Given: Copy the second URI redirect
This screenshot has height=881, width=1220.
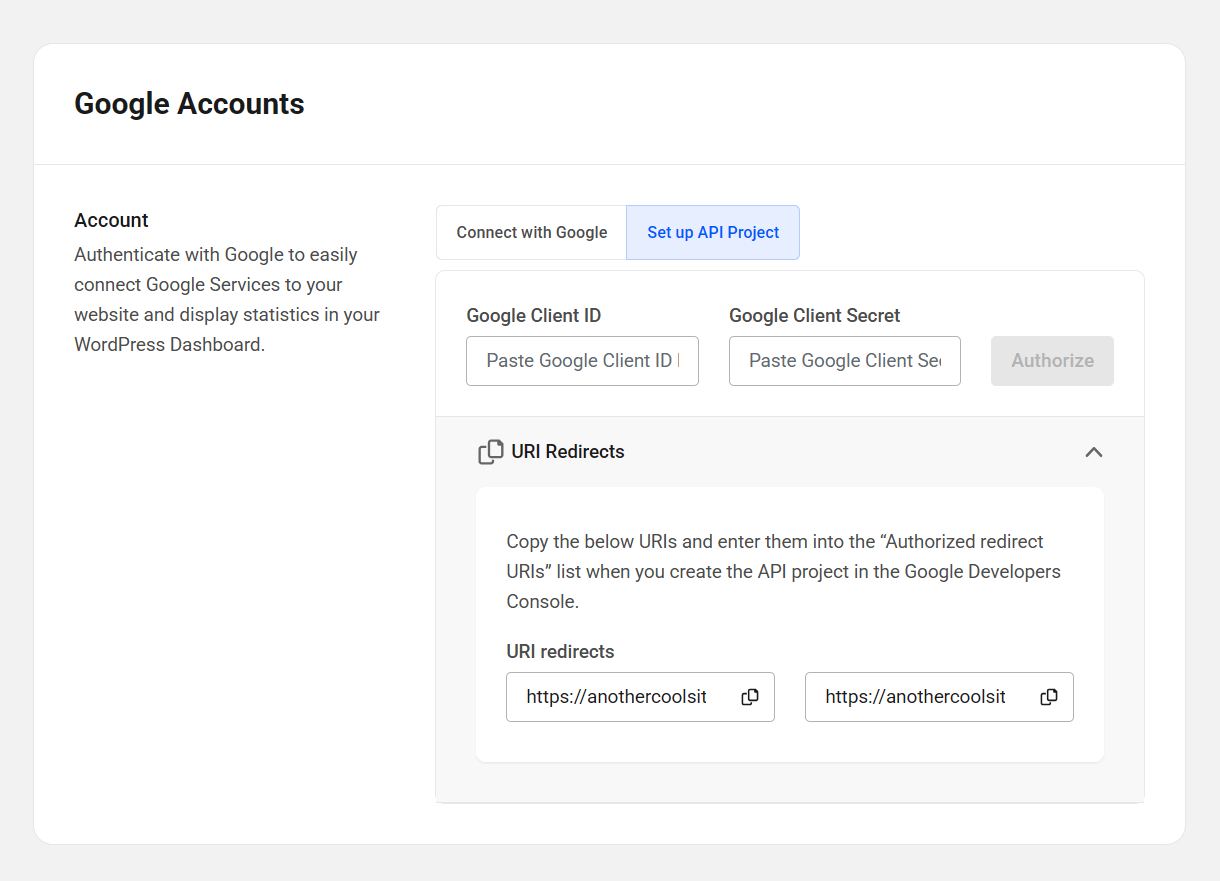Looking at the screenshot, I should pos(1049,697).
